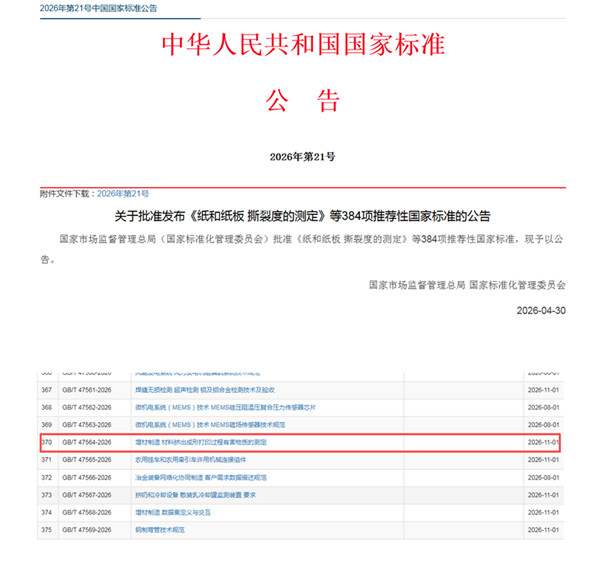The image size is (600, 586).
Task: Click the red 公告 heading
Action: click(303, 101)
